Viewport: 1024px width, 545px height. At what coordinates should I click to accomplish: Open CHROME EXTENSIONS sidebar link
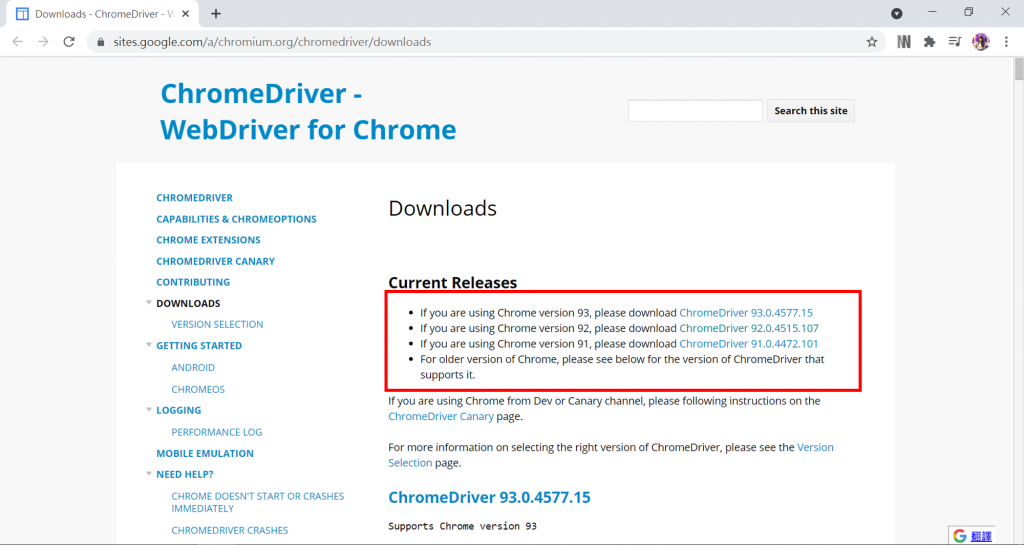click(208, 240)
